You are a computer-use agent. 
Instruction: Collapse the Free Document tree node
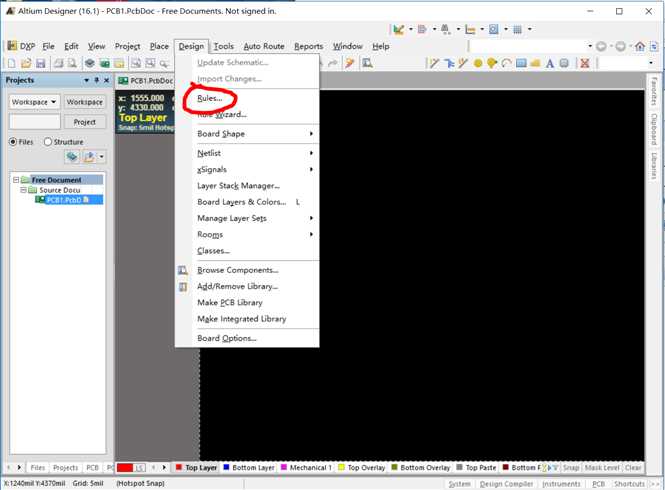(x=16, y=180)
